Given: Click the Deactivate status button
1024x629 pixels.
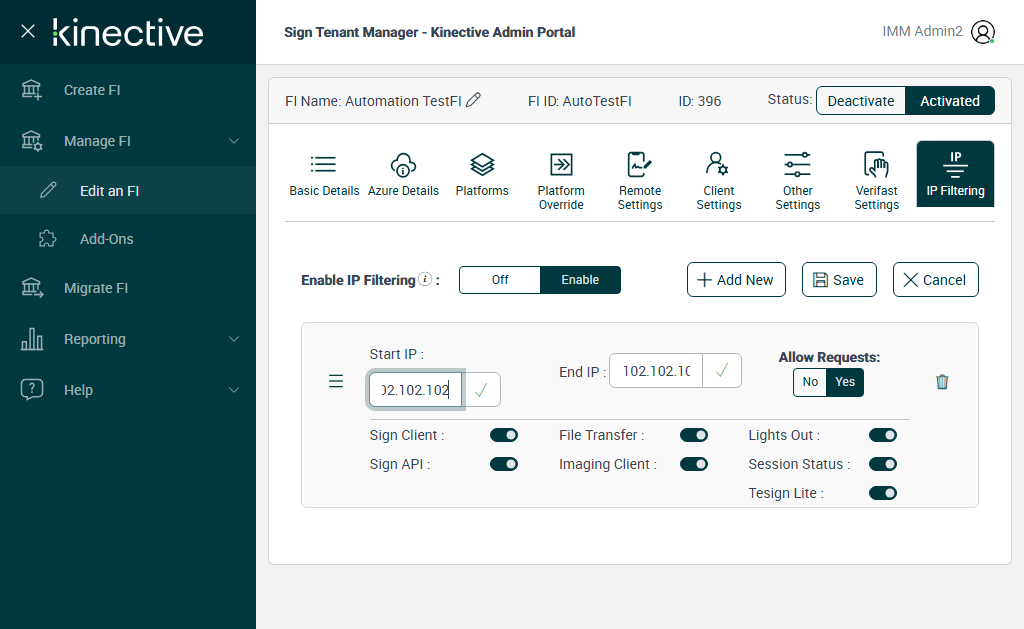Looking at the screenshot, I should coord(861,101).
